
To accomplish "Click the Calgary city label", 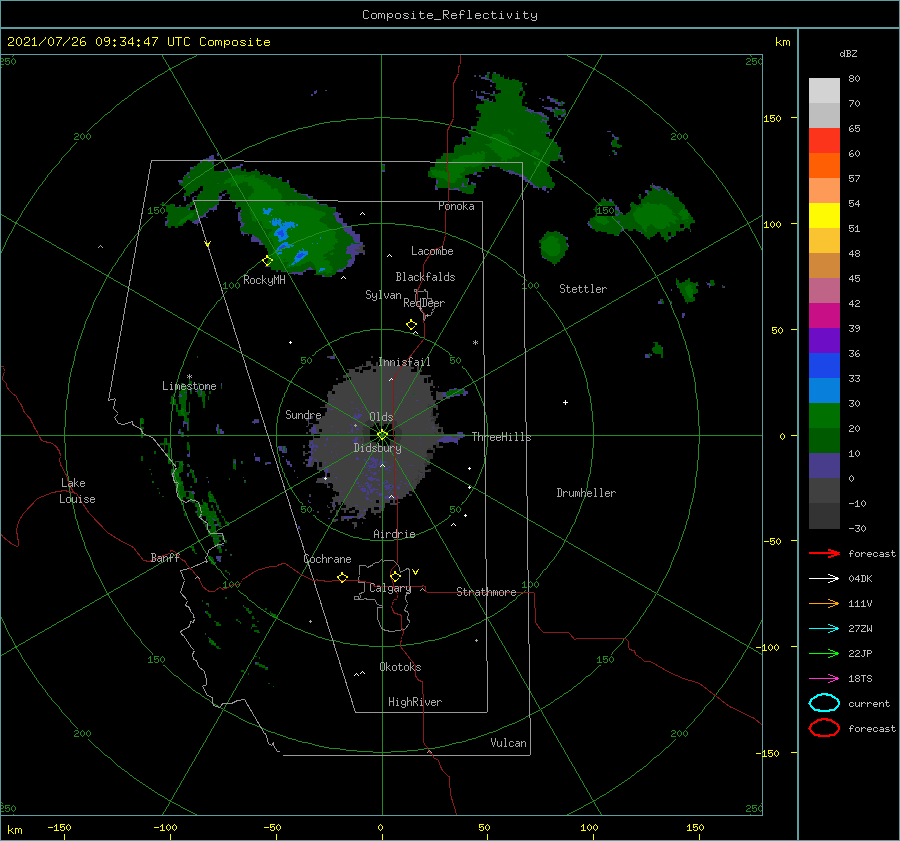I will 390,588.
